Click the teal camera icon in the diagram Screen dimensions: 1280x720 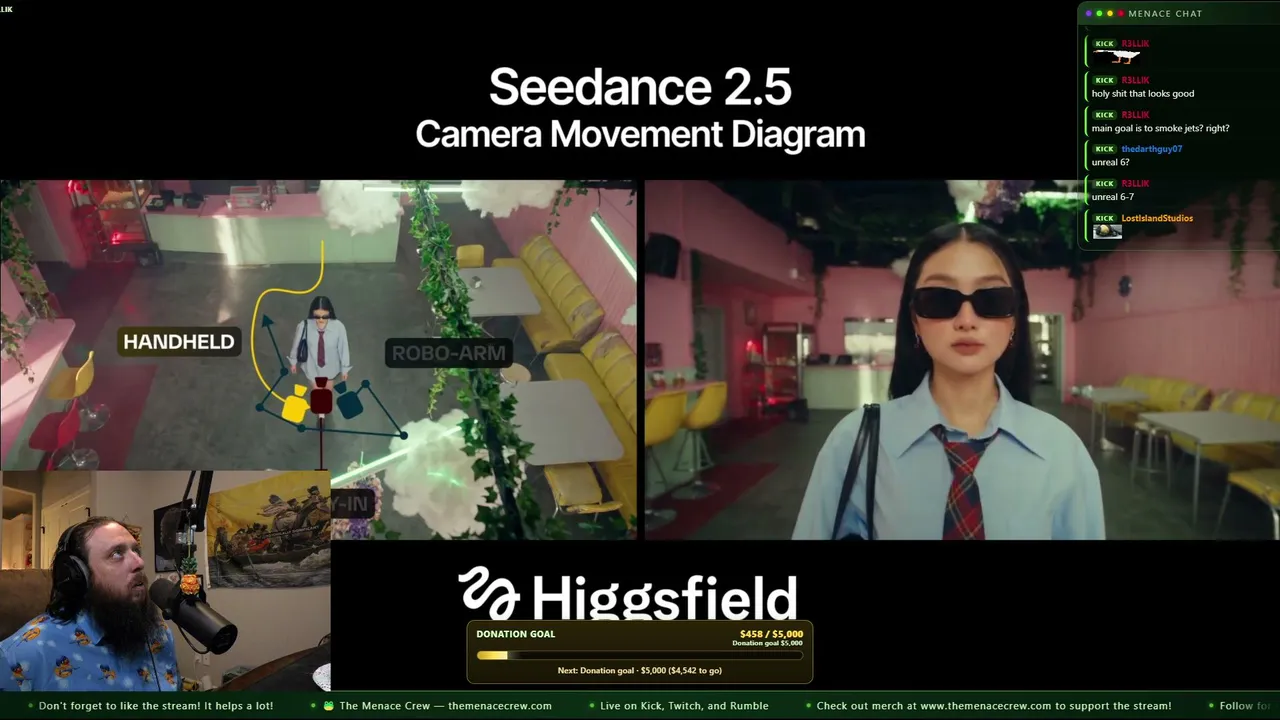coord(349,402)
